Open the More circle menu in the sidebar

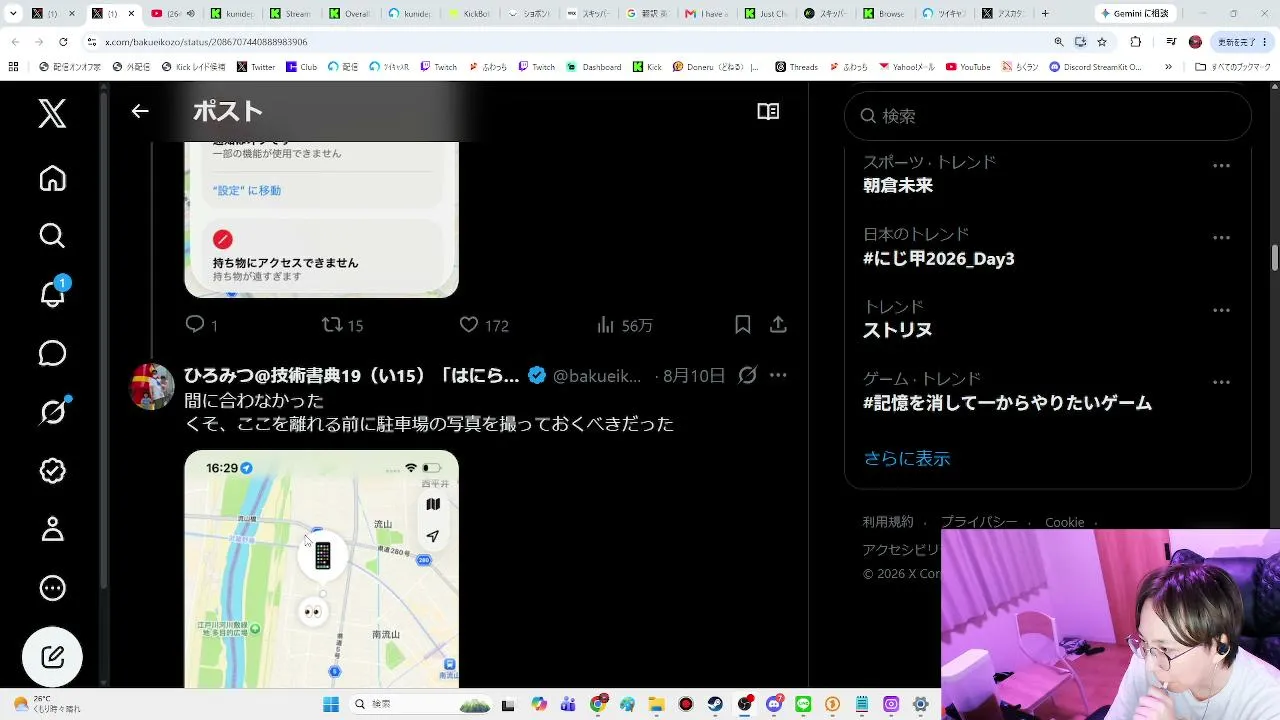point(52,588)
